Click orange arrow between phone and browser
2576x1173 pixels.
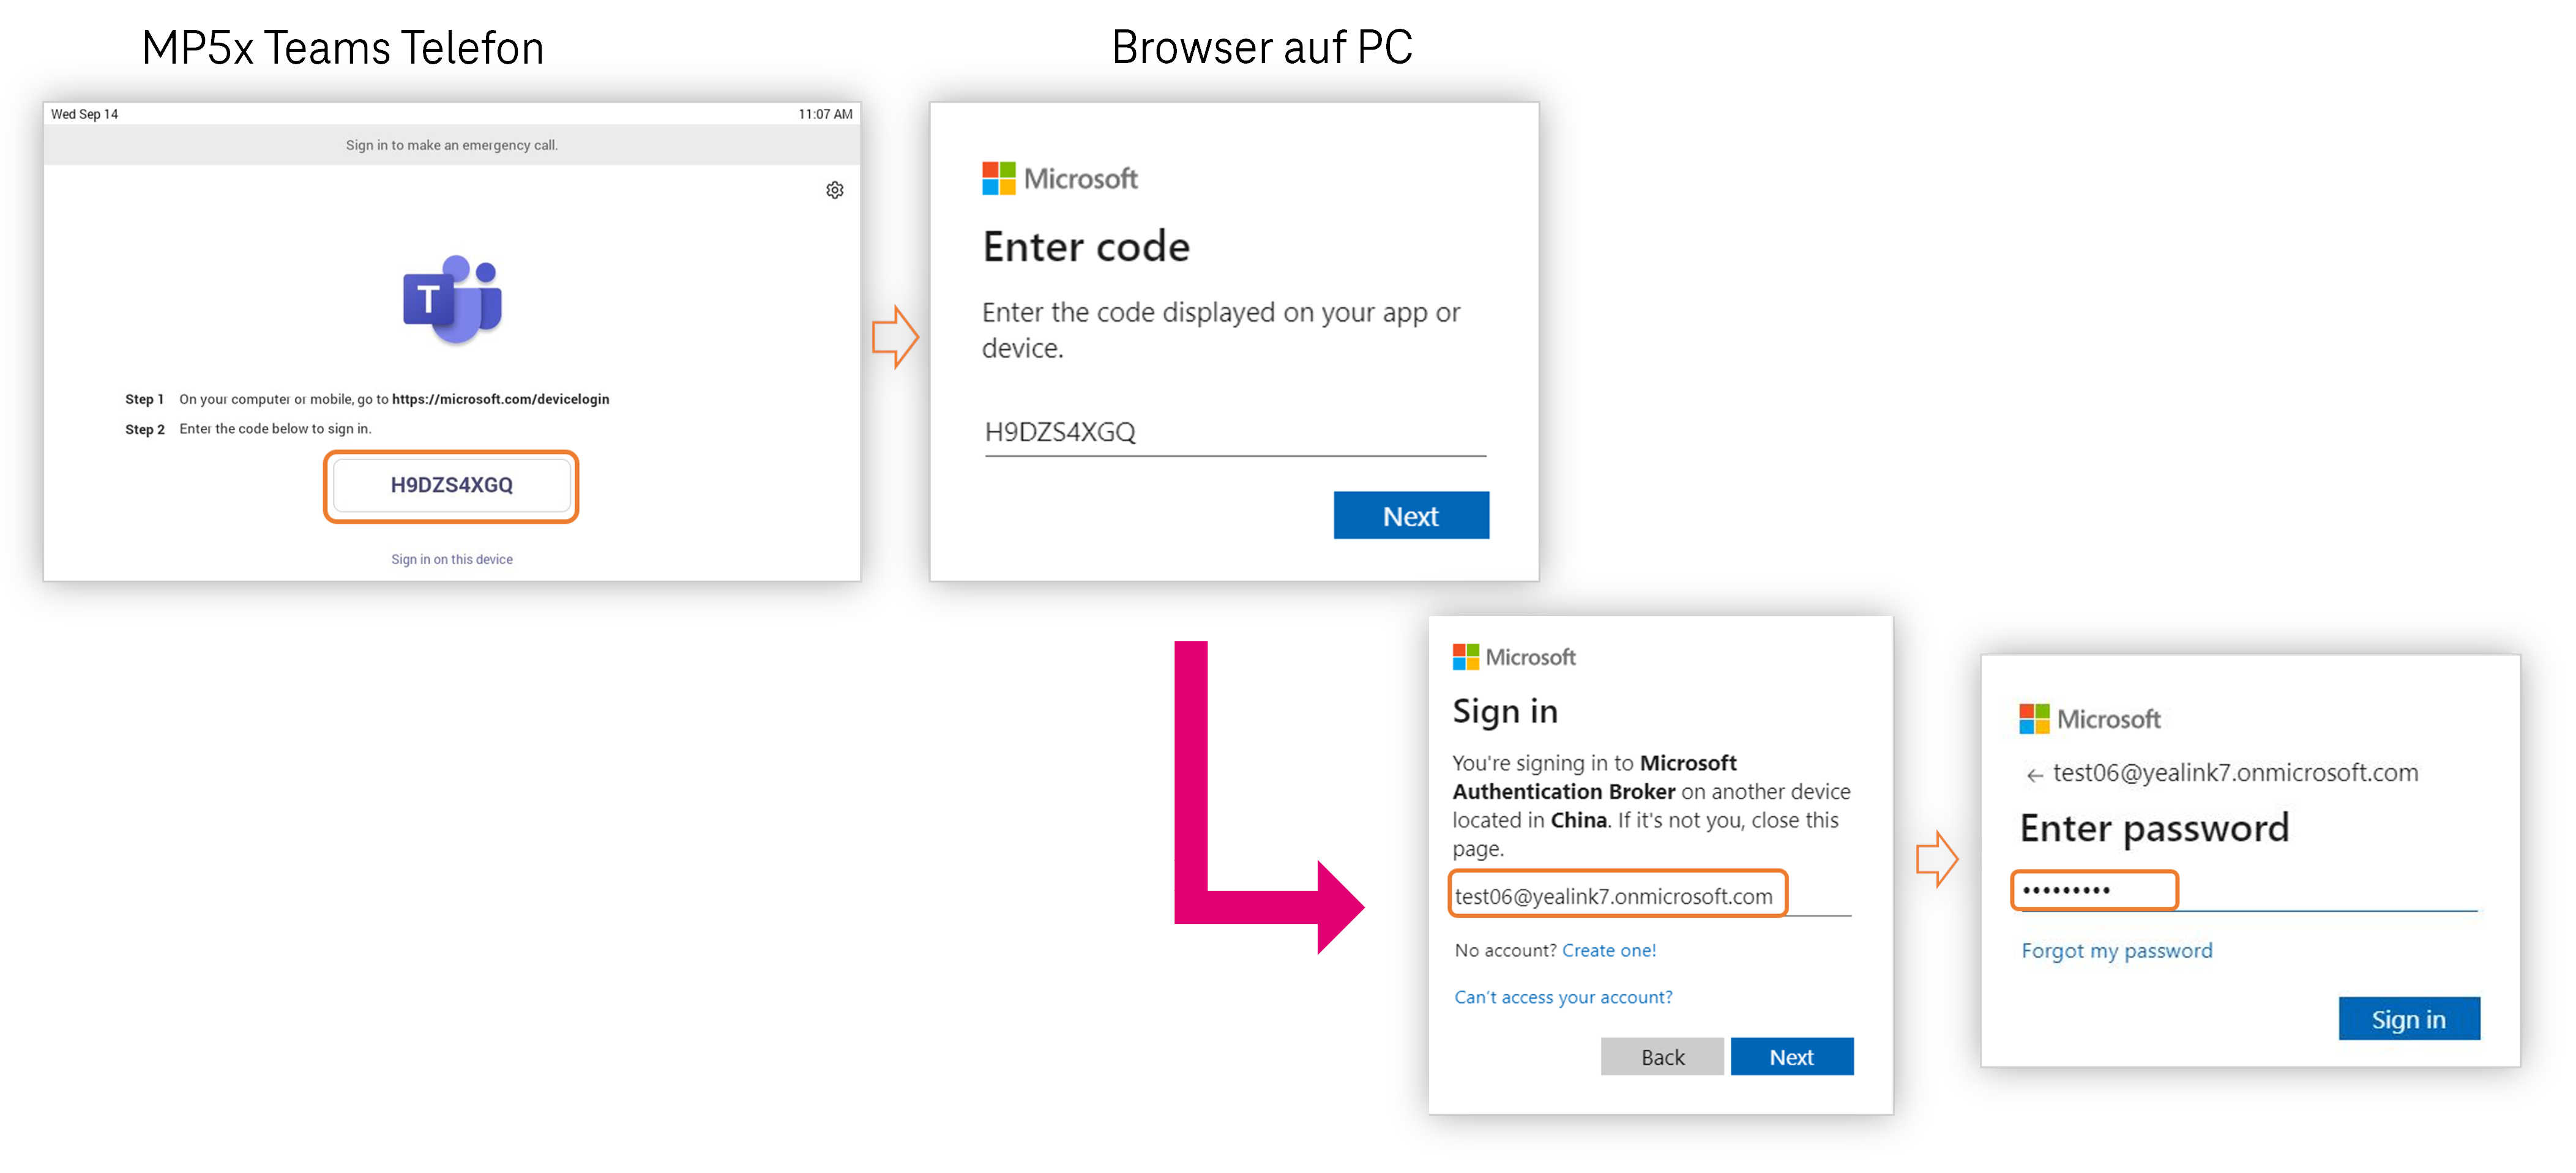coord(894,337)
